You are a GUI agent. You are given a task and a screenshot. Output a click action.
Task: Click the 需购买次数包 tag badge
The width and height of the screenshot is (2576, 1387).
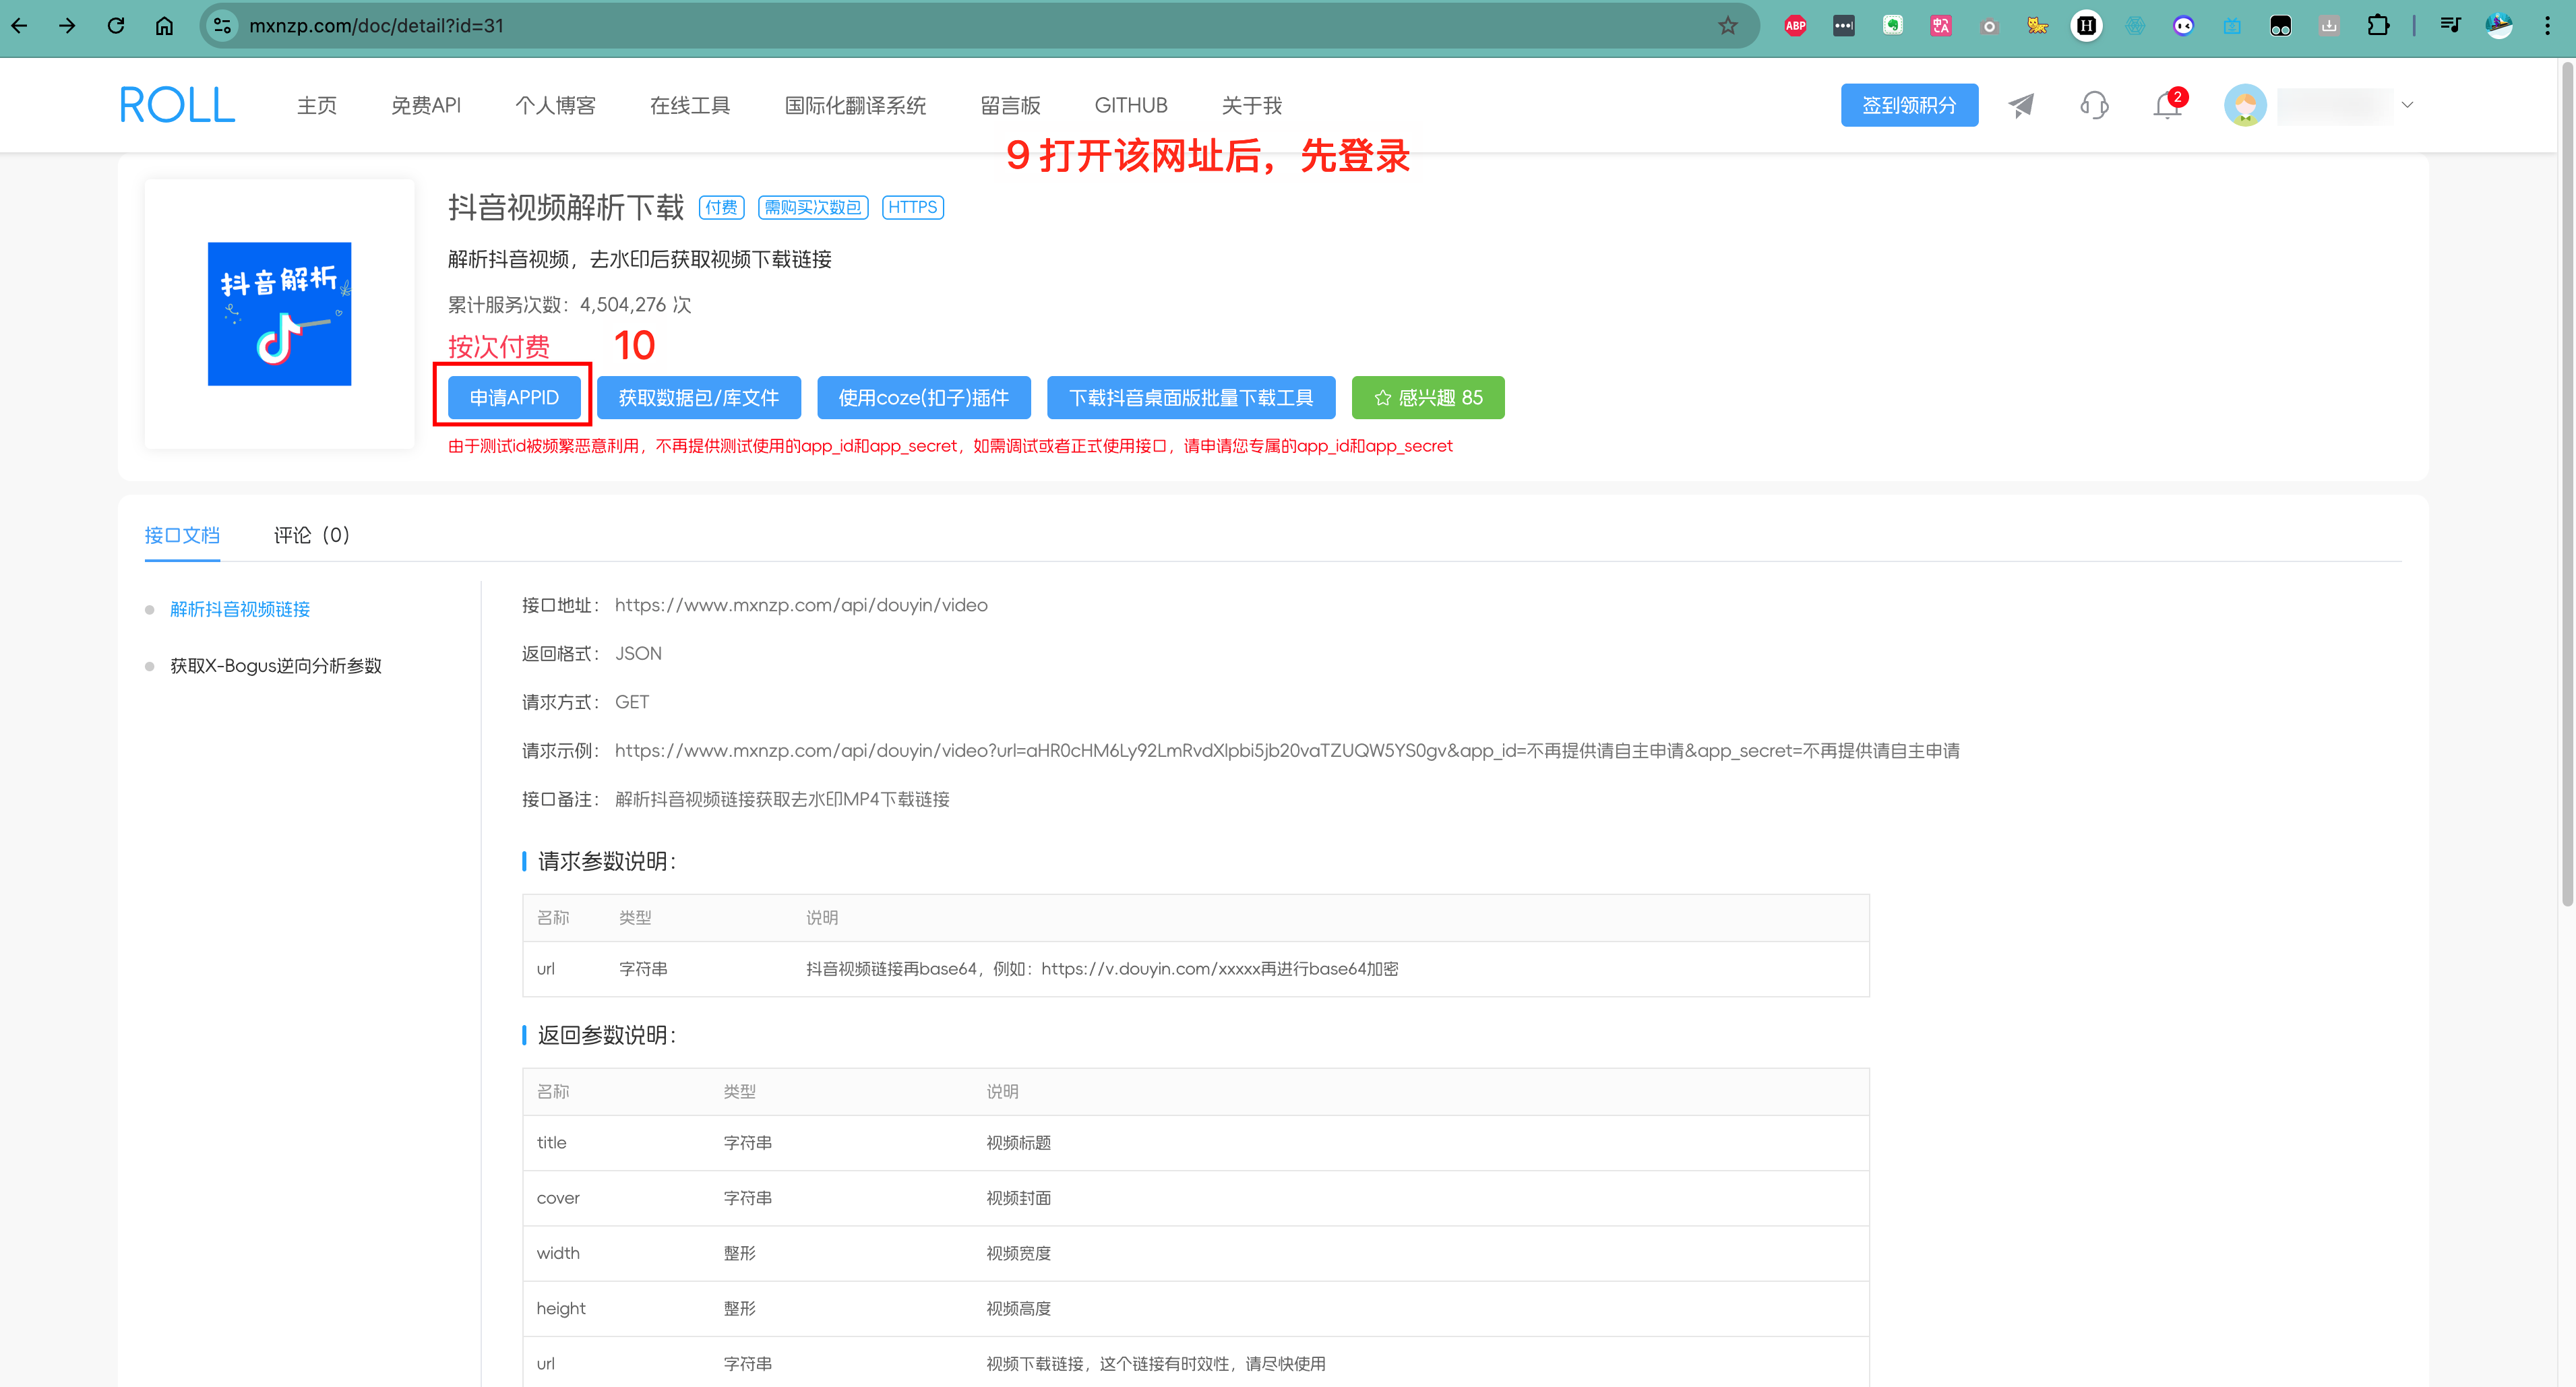(x=813, y=207)
